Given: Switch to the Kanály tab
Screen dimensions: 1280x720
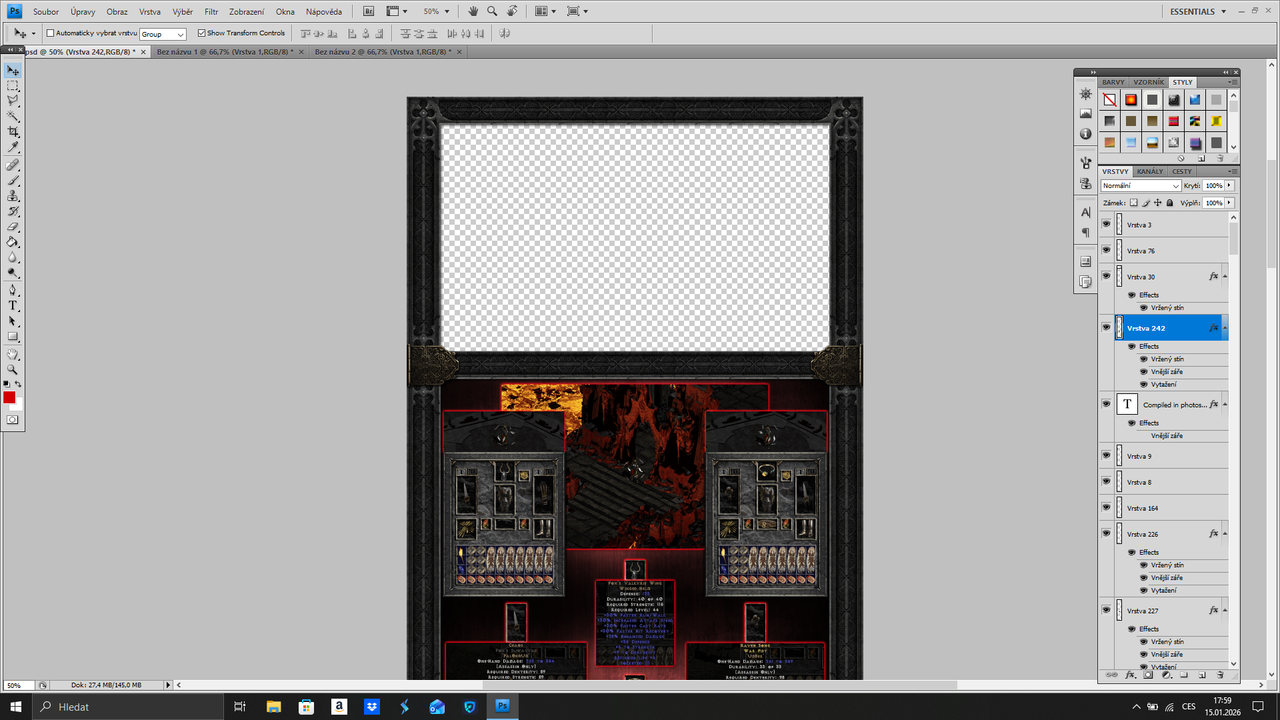Looking at the screenshot, I should pyautogui.click(x=1149, y=171).
